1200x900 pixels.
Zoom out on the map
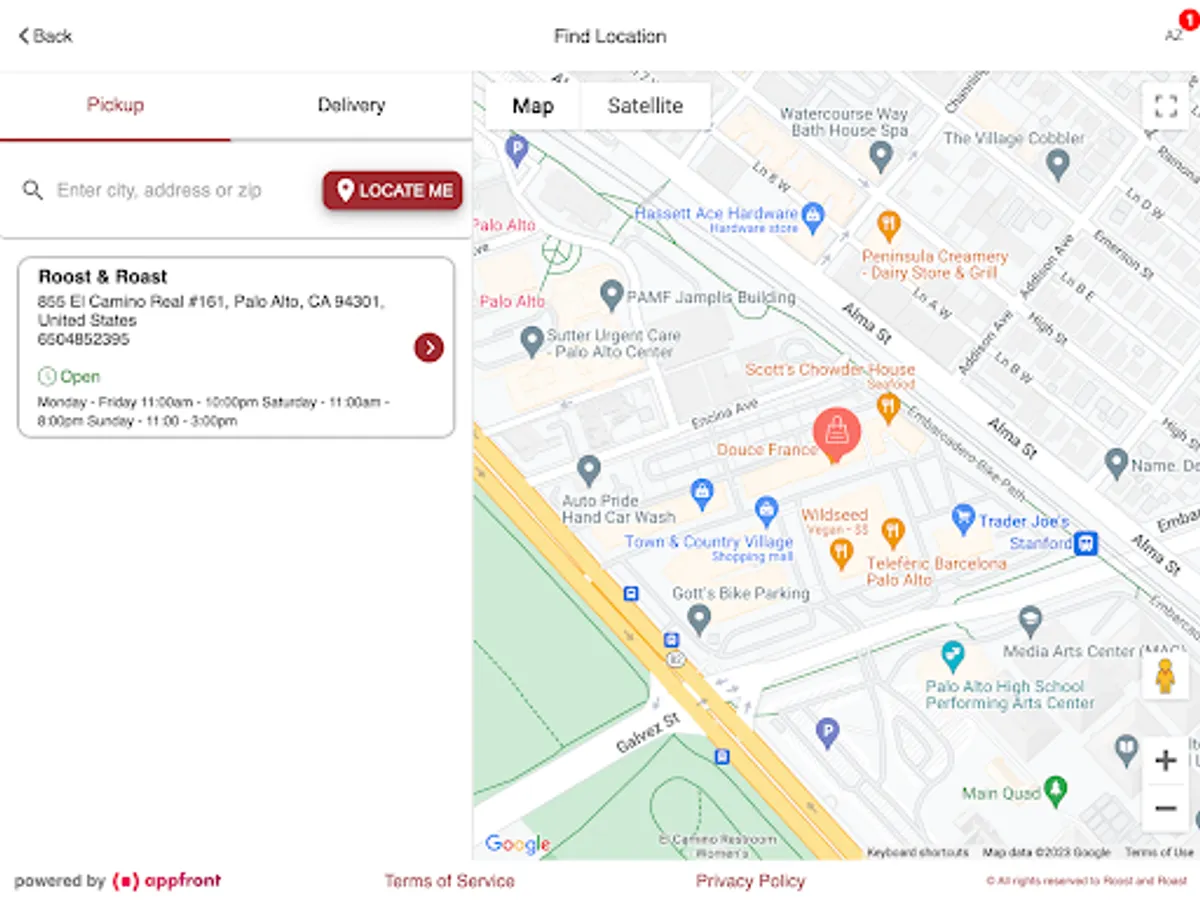tap(1165, 808)
